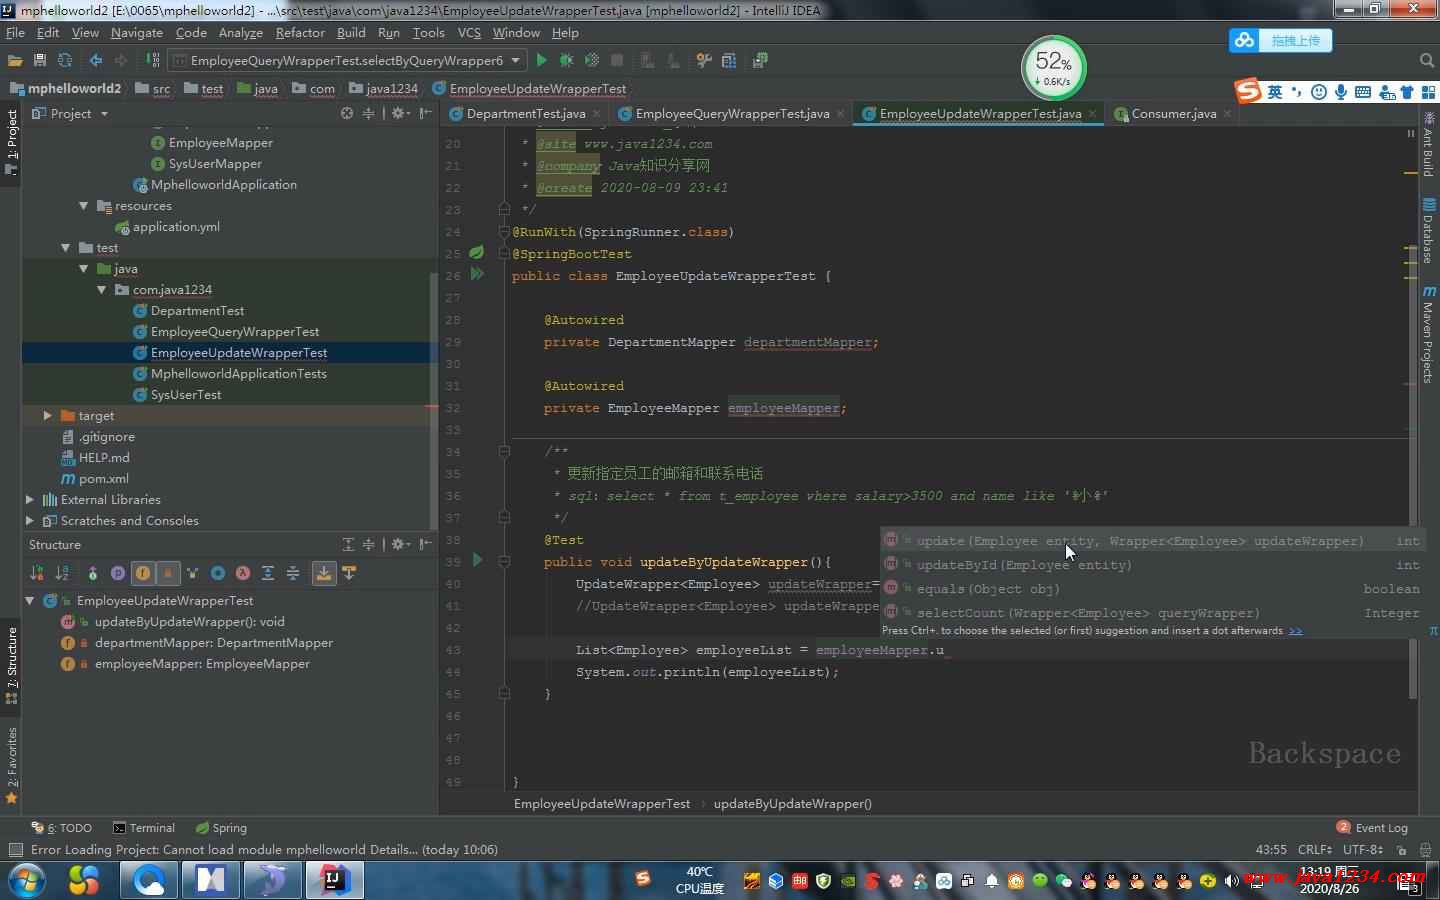The height and width of the screenshot is (900, 1440).
Task: Open Maven Projects side panel
Action: (x=1428, y=334)
